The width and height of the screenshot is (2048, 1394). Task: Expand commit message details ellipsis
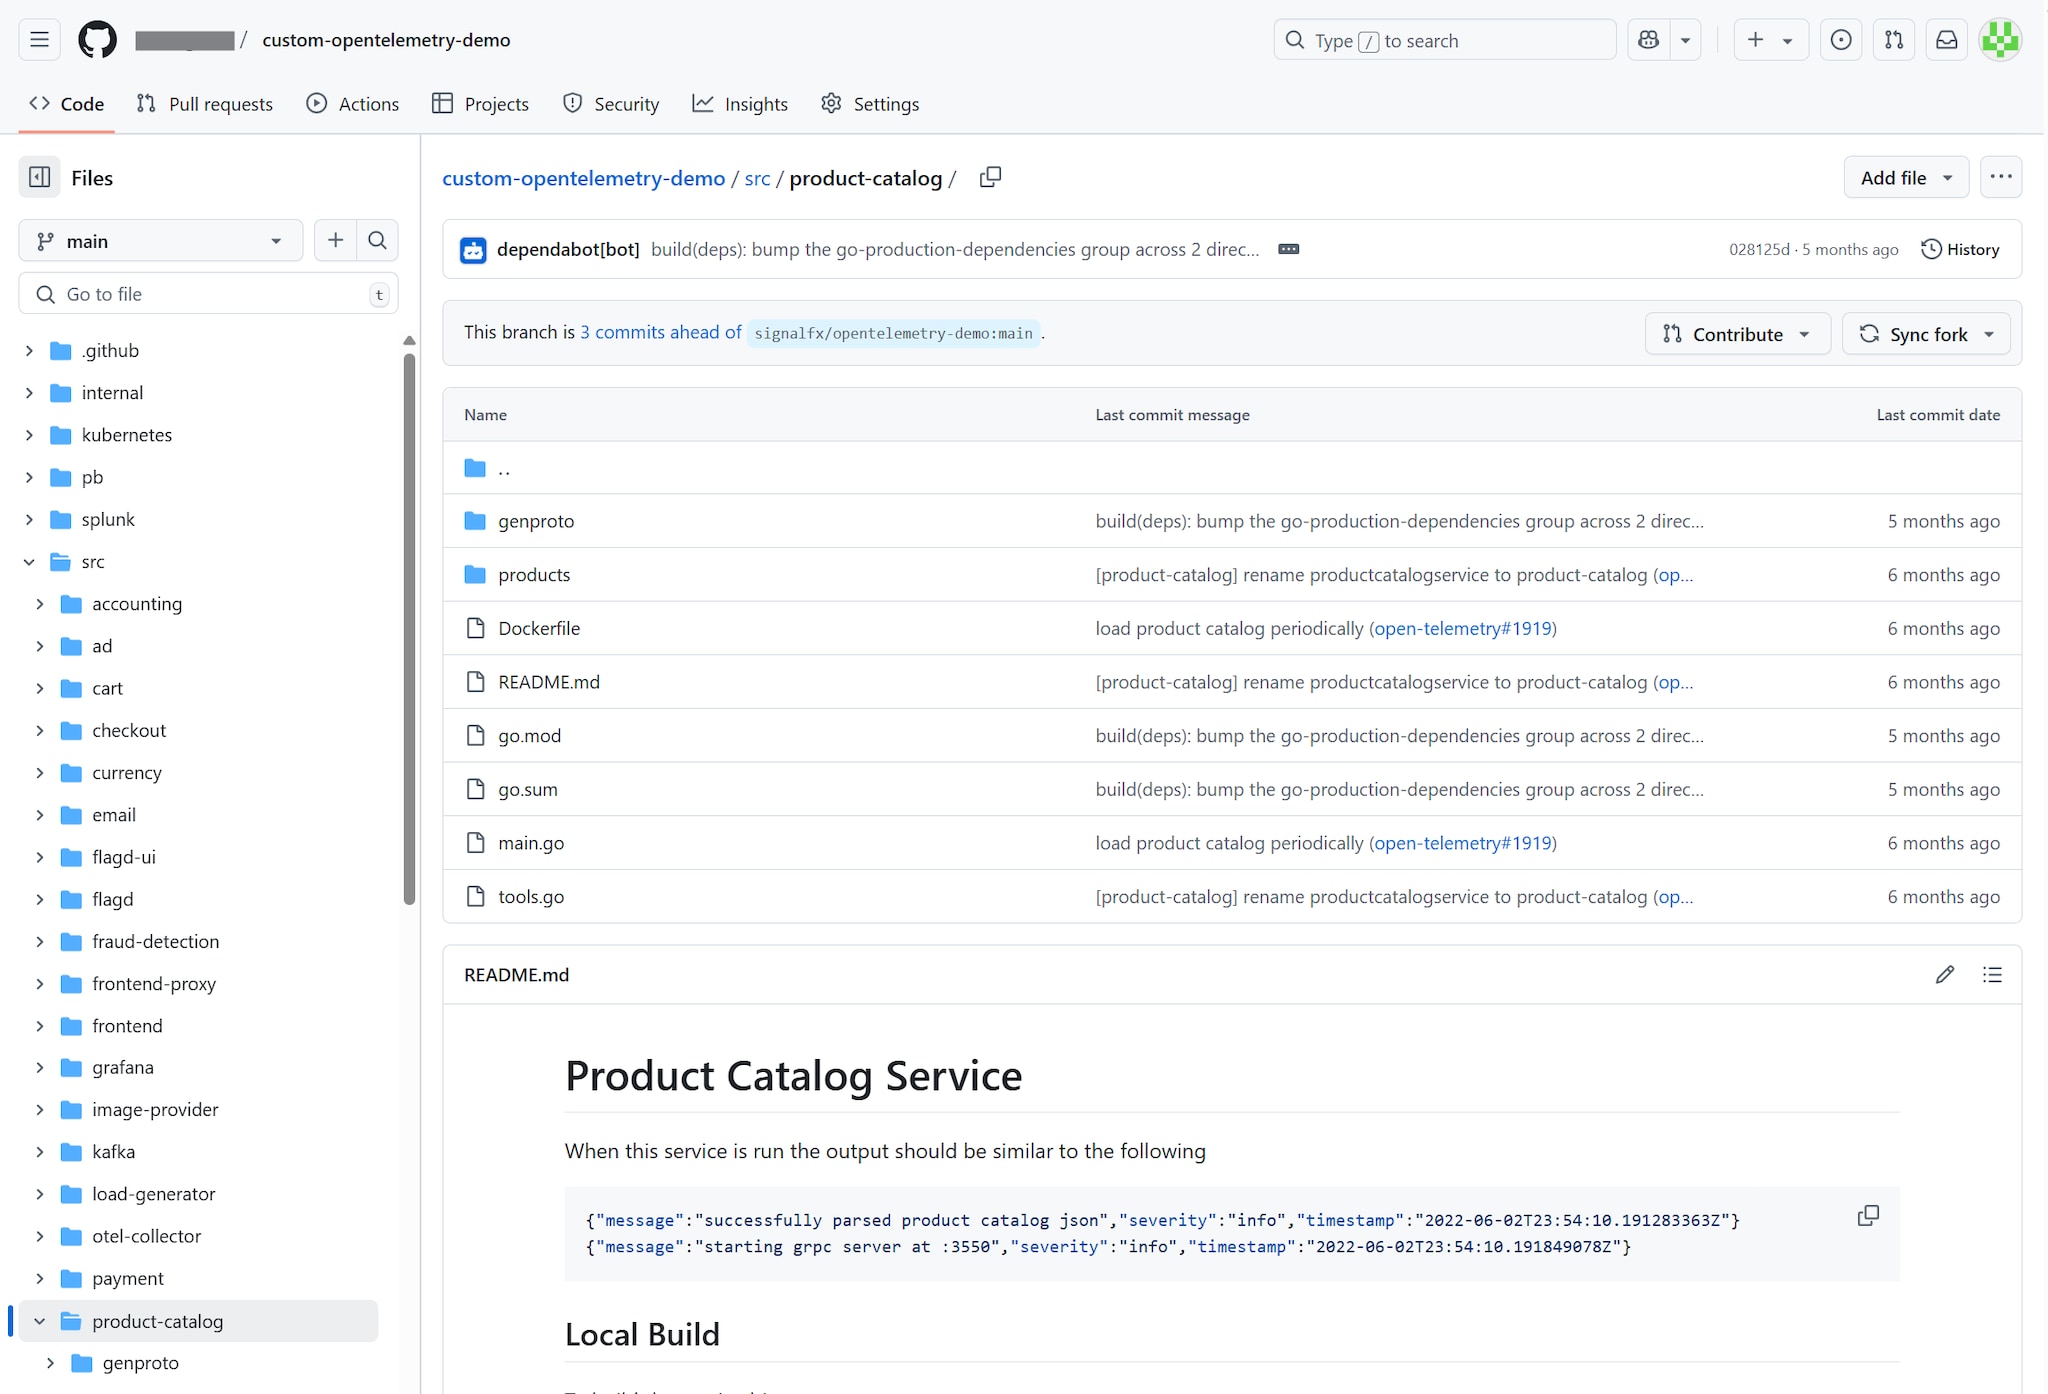(1289, 249)
